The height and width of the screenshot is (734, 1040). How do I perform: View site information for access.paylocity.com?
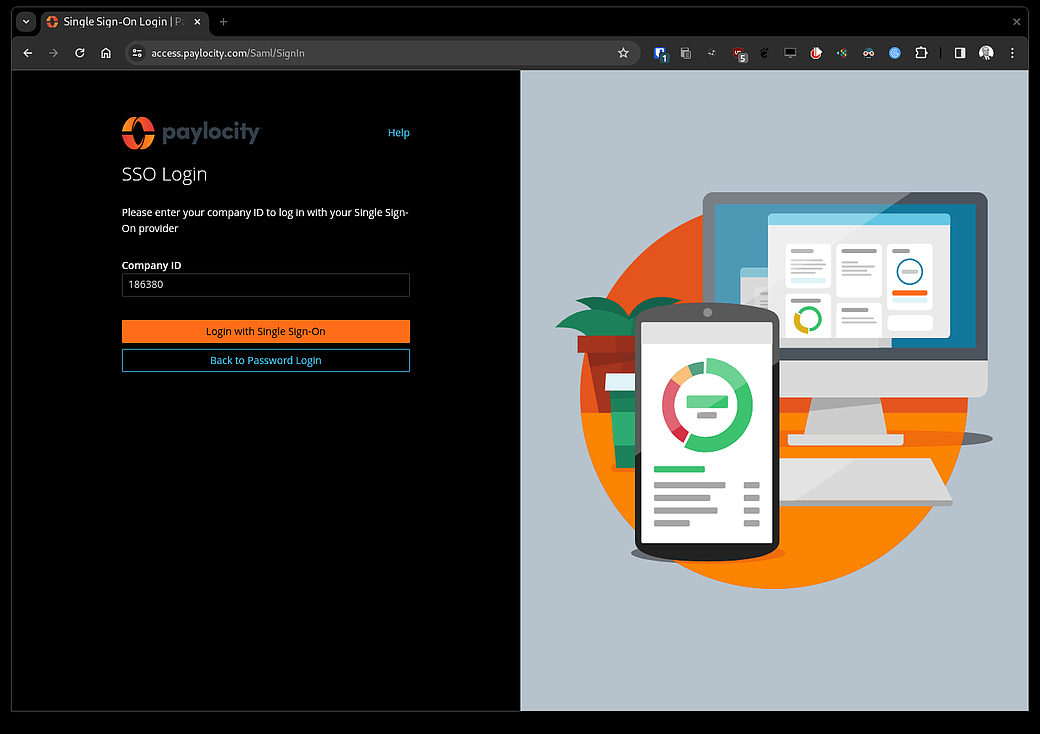coord(137,53)
